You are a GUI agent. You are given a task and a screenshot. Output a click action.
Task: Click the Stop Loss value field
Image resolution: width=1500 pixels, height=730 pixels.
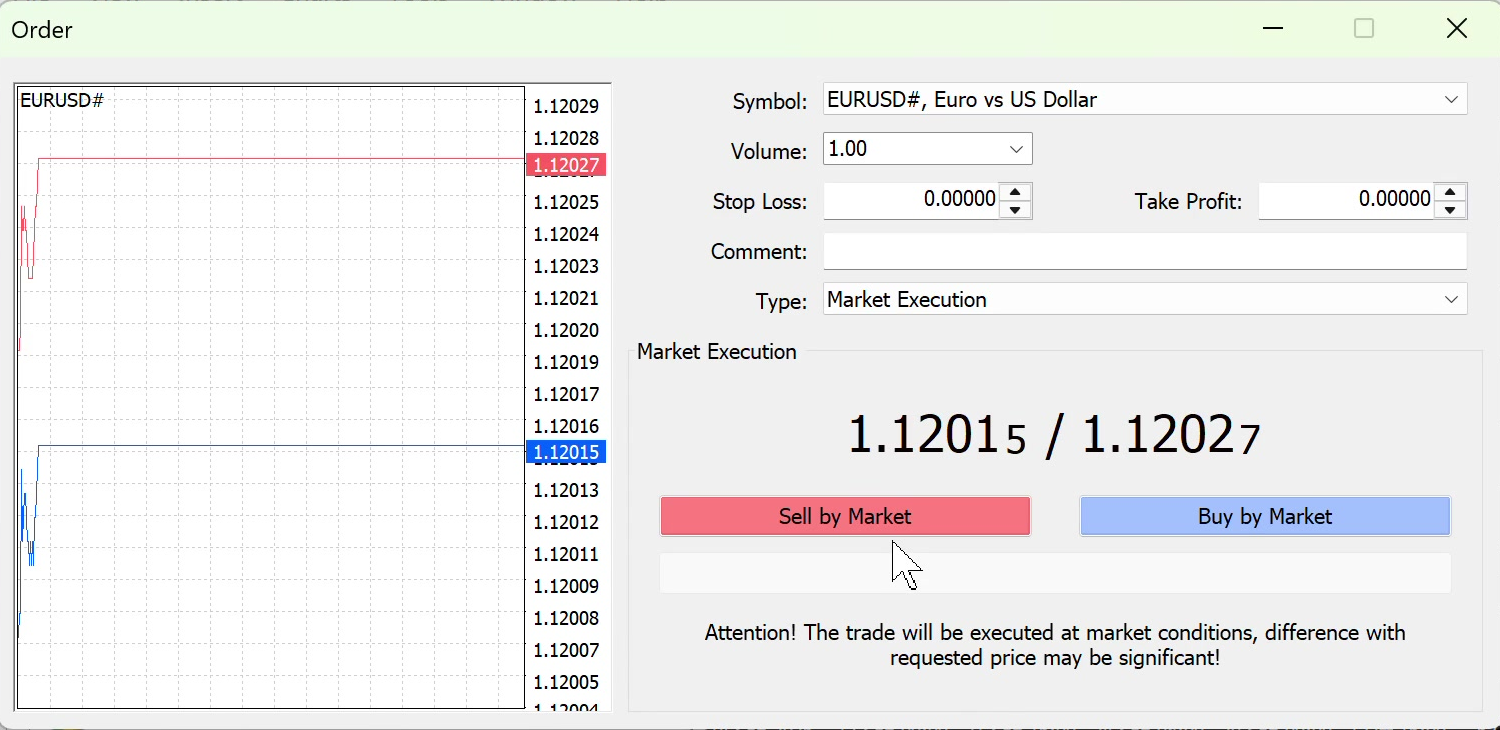pos(911,200)
